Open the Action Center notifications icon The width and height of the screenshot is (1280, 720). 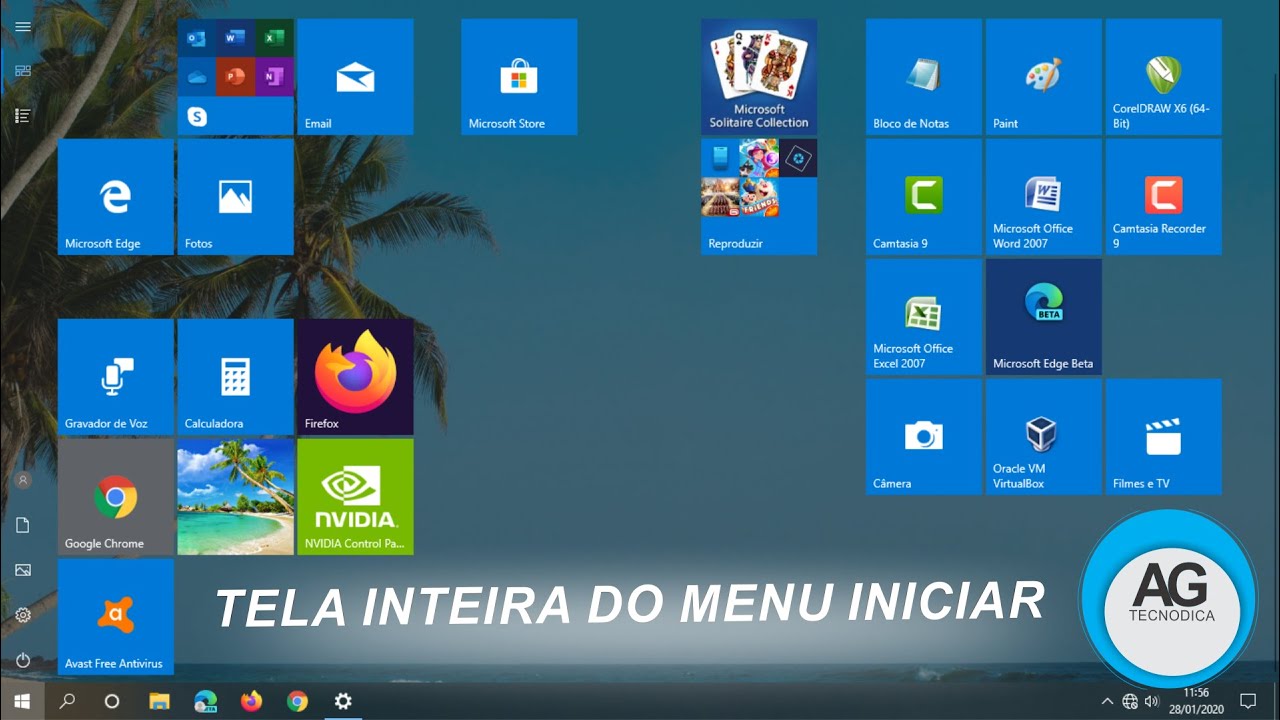[x=1248, y=701]
